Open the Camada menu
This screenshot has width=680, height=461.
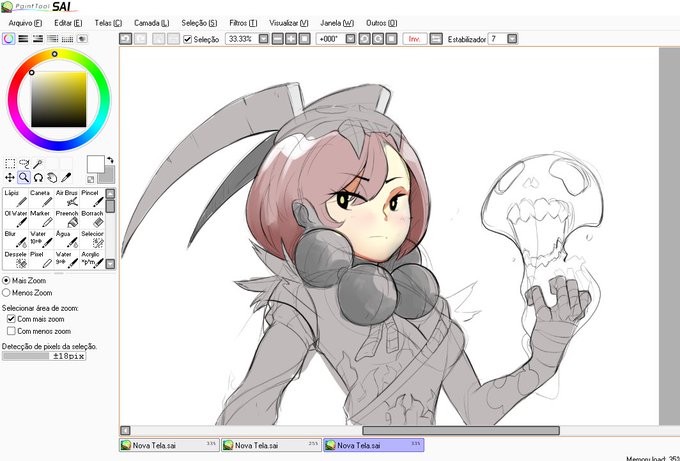[x=151, y=23]
